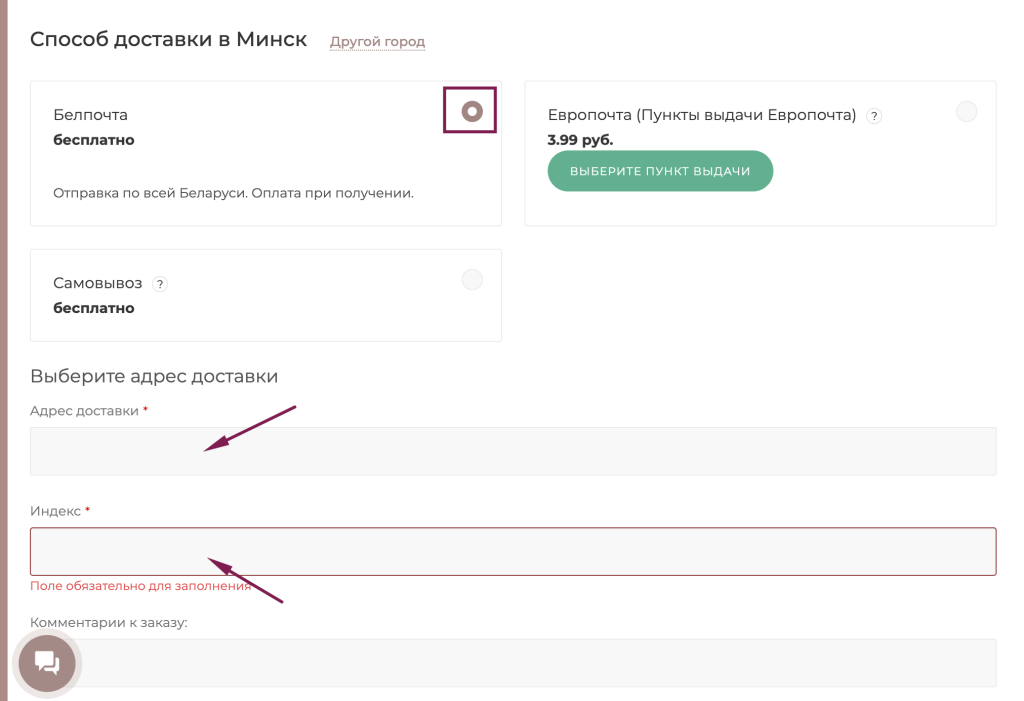Click the Европочта pickup points title
Viewport: 1024px width, 701px height.
[x=701, y=115]
